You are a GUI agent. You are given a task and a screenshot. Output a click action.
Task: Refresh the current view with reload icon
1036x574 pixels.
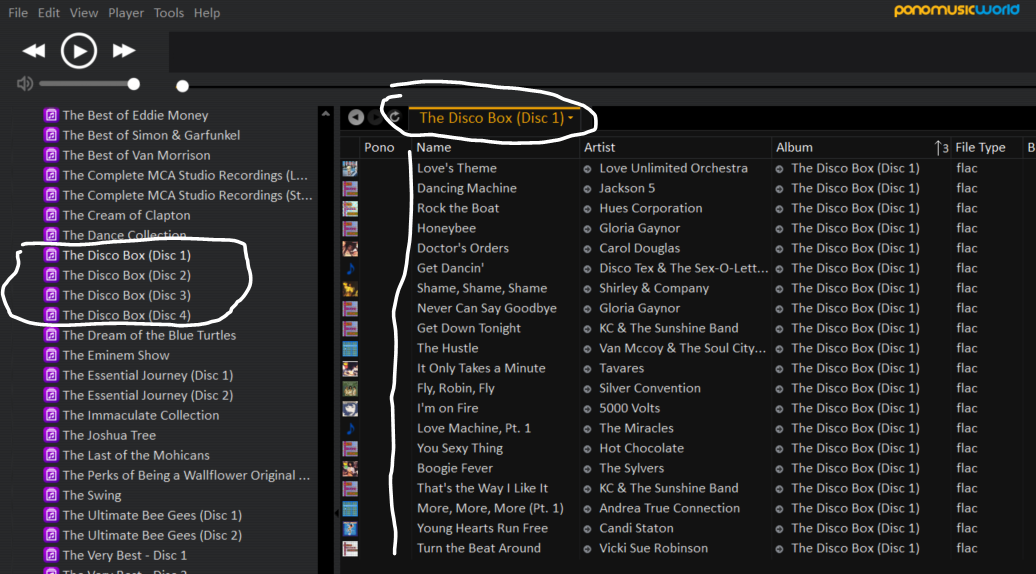[x=394, y=118]
